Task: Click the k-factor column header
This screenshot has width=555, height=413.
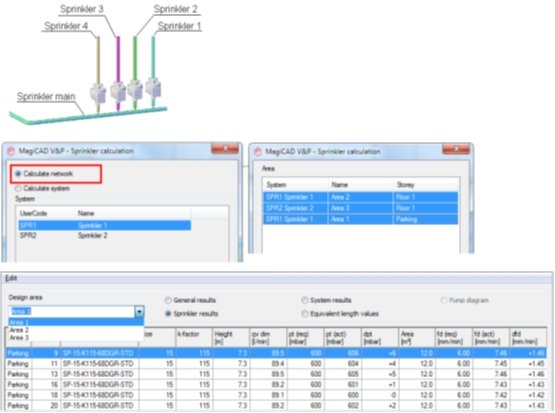Action: pos(194,337)
